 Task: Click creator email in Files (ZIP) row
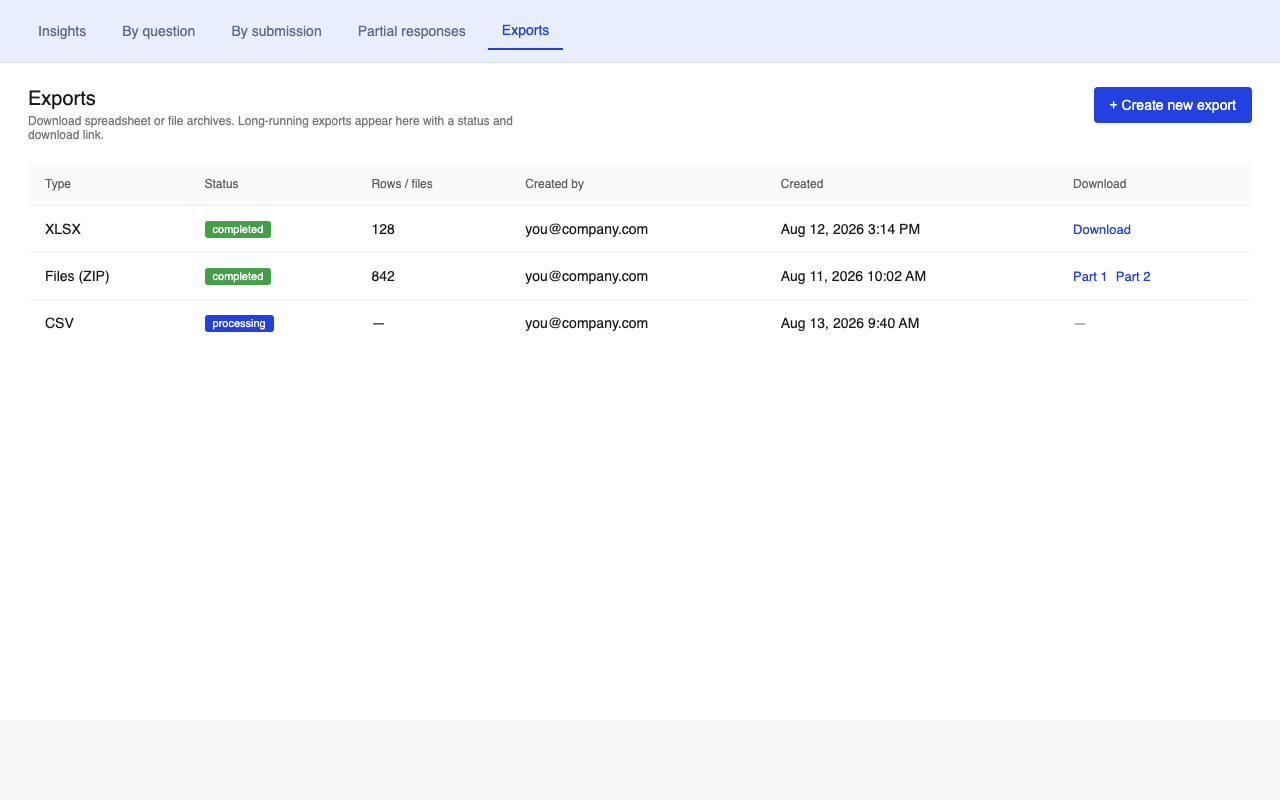[586, 276]
